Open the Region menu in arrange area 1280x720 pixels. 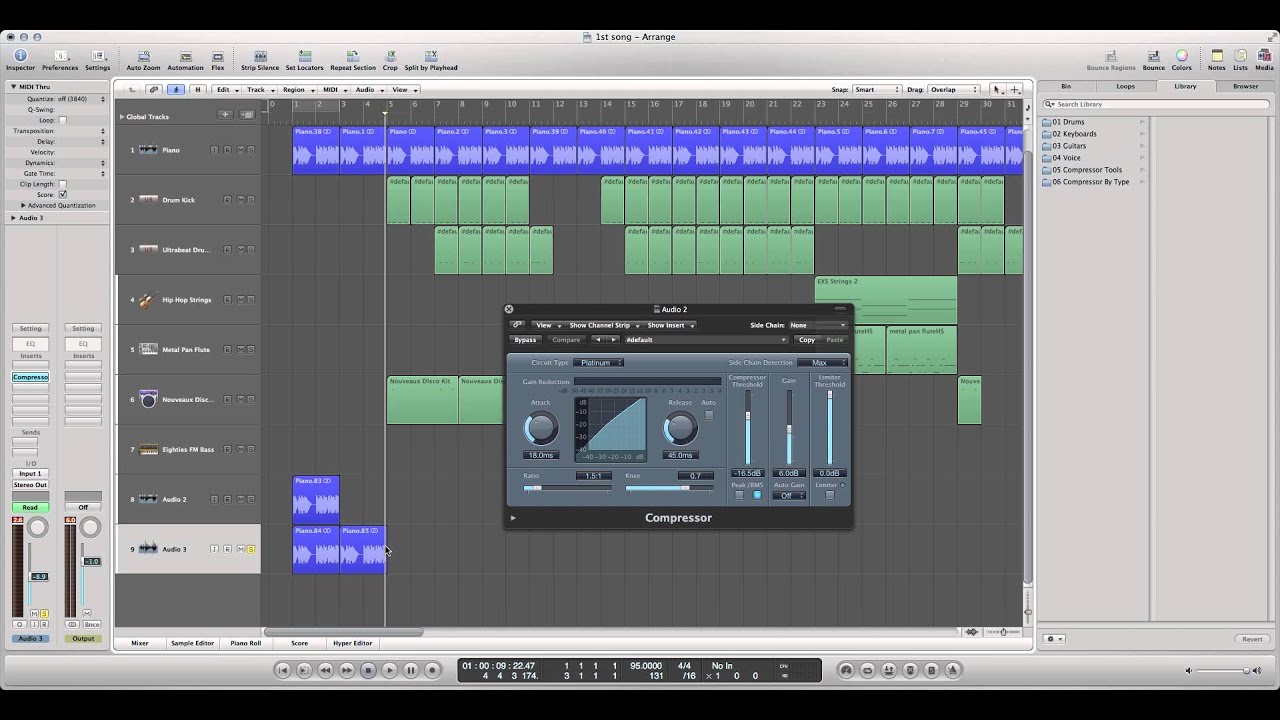click(297, 89)
